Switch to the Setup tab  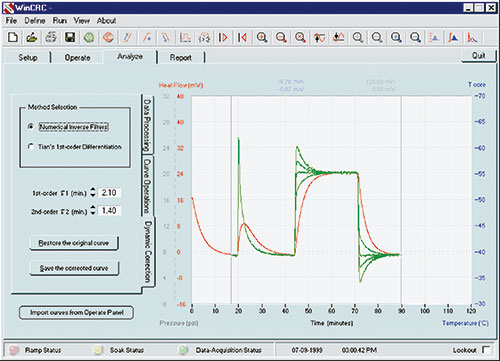point(28,58)
